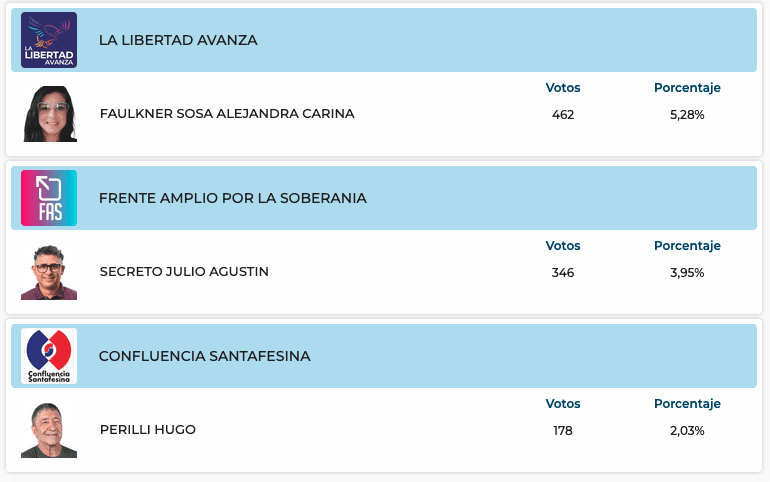Click Votos label above 462

(x=563, y=88)
